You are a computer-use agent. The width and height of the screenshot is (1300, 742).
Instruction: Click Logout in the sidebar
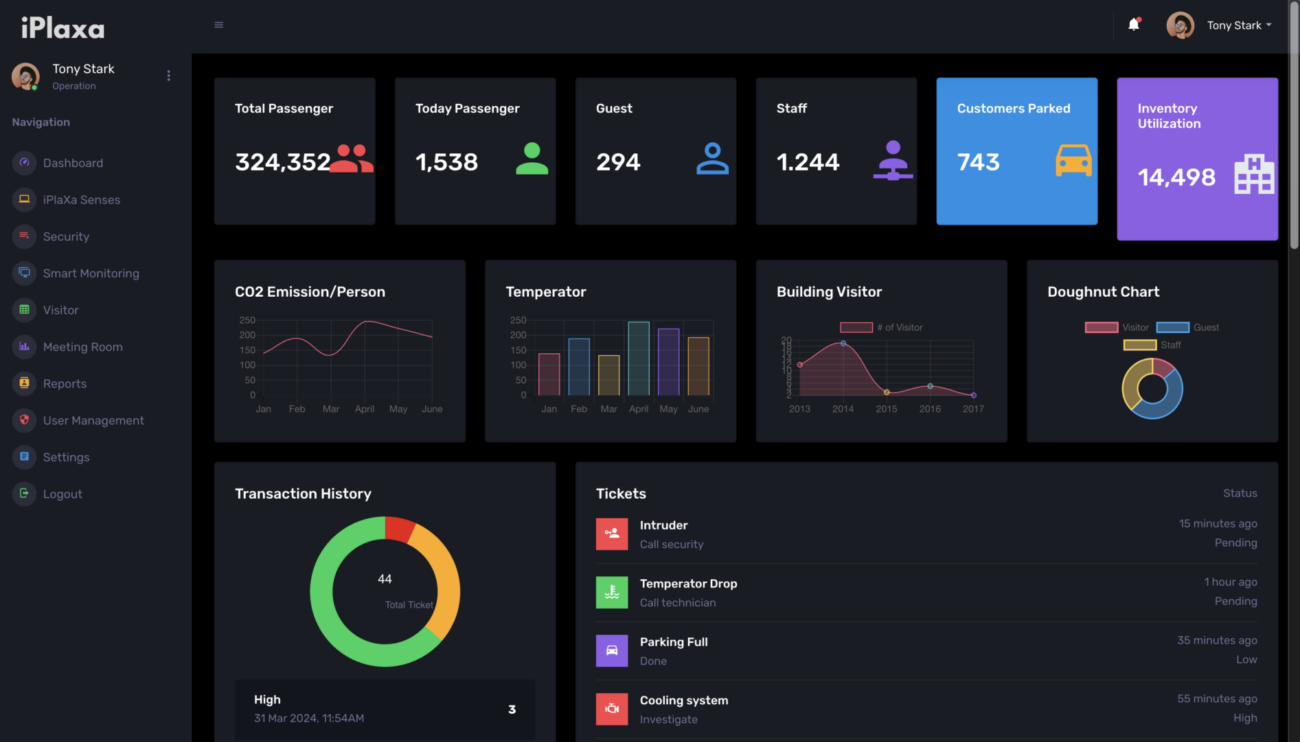click(62, 494)
